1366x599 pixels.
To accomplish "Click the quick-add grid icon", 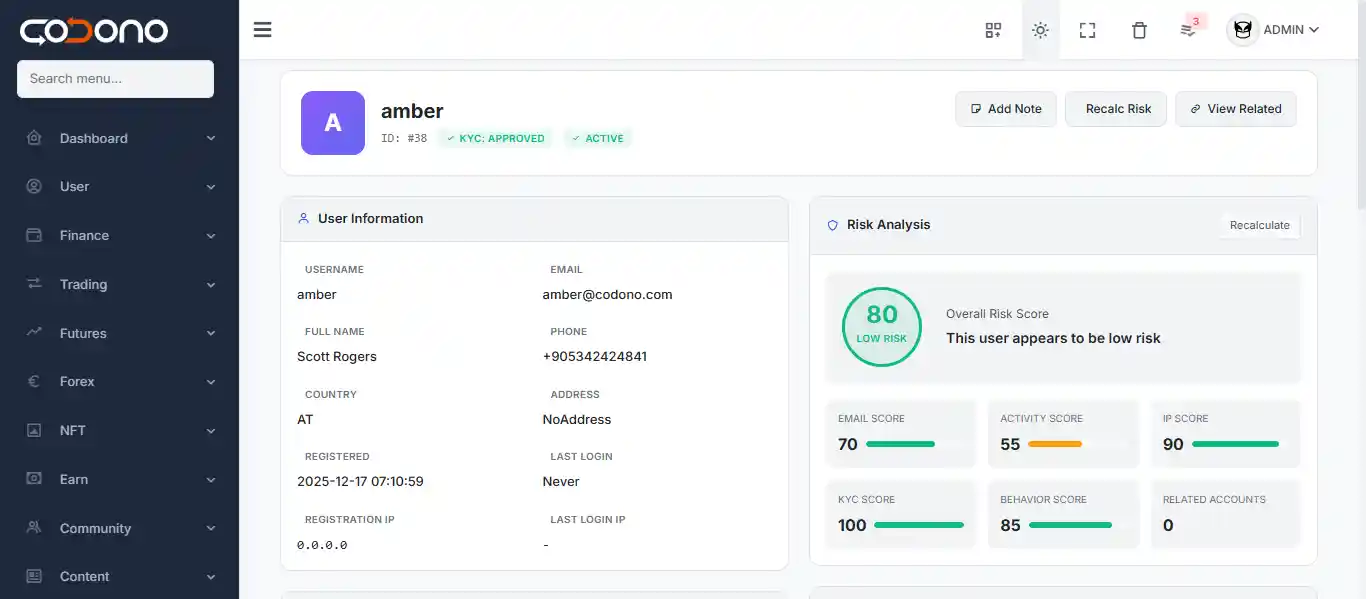I will click(993, 30).
